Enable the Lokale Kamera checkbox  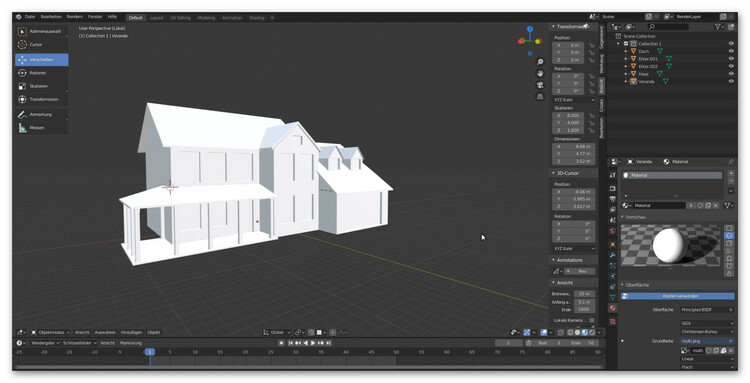point(592,320)
